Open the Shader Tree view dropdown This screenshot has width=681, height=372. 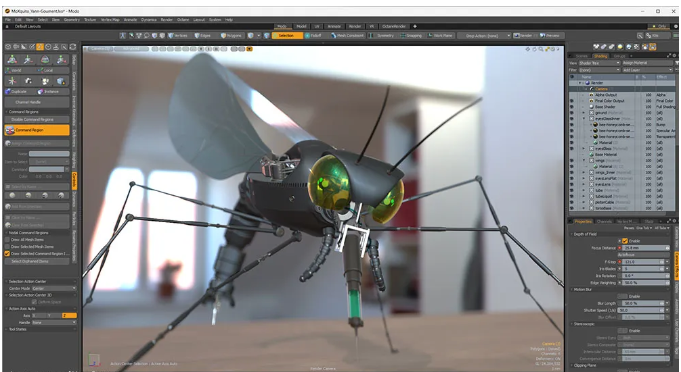[599, 63]
